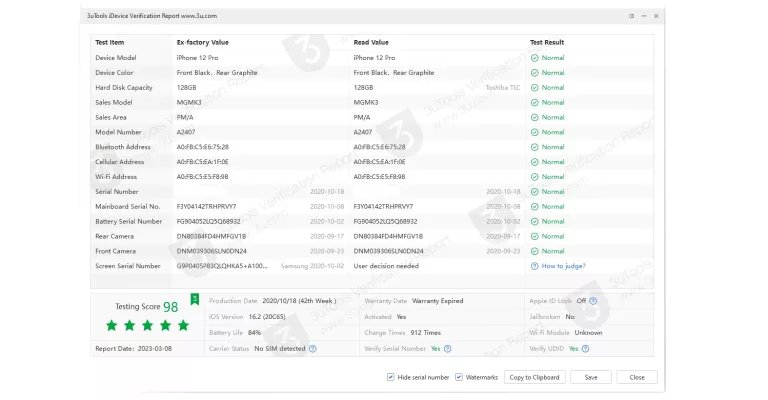Screen dimensions: 768x400
Task: Select the read value A2407
Action: (x=363, y=132)
